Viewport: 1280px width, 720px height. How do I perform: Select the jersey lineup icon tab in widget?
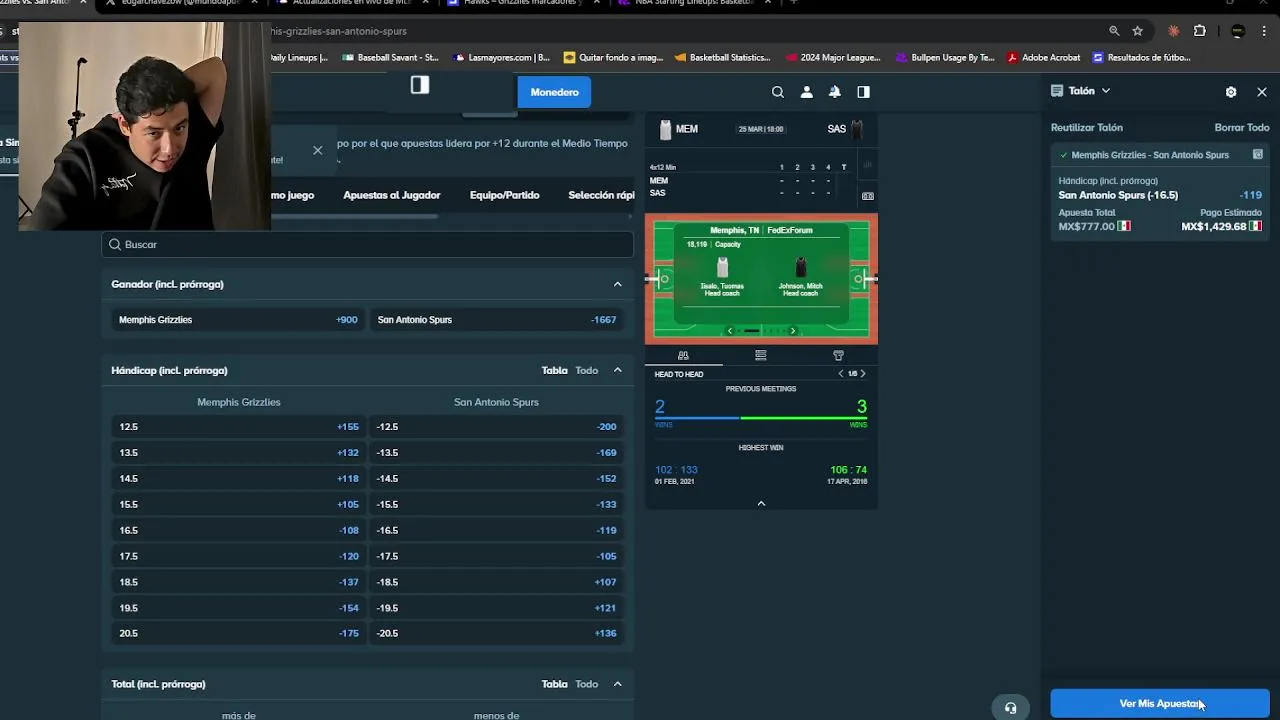click(838, 355)
